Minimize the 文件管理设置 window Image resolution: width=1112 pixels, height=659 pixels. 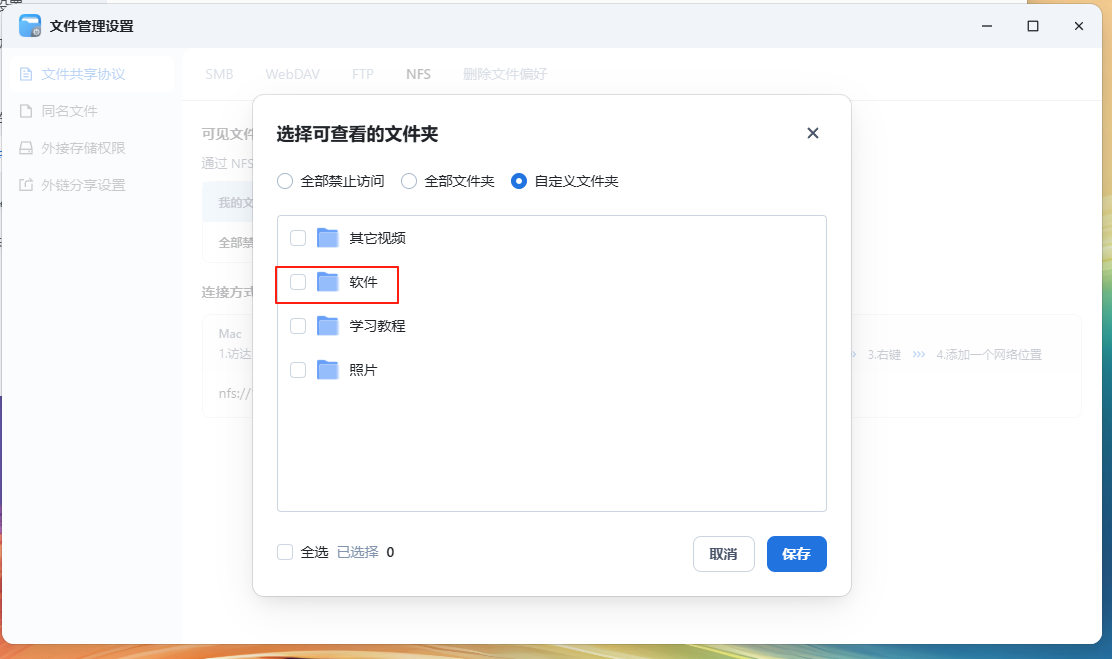986,26
